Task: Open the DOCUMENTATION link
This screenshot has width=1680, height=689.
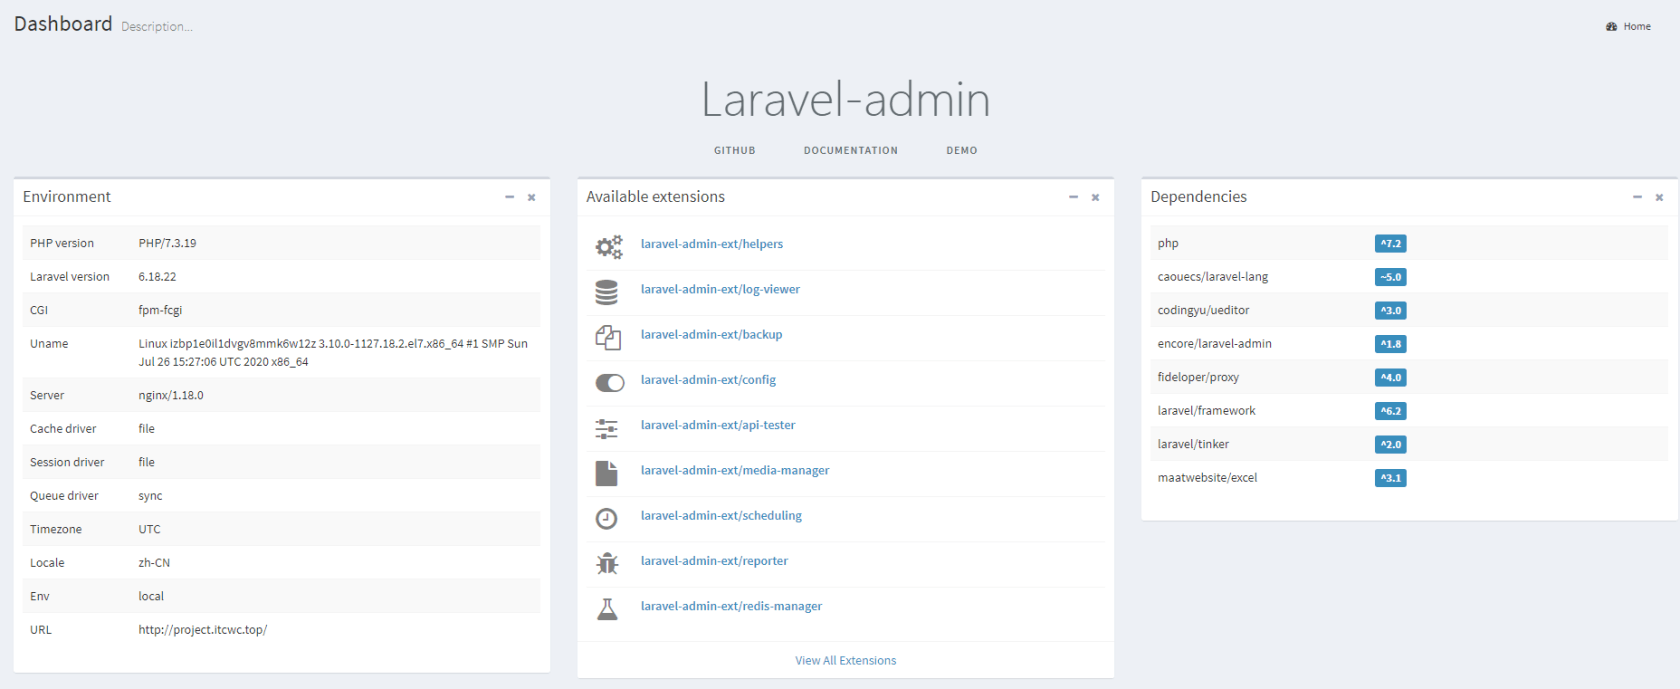Action: click(851, 150)
